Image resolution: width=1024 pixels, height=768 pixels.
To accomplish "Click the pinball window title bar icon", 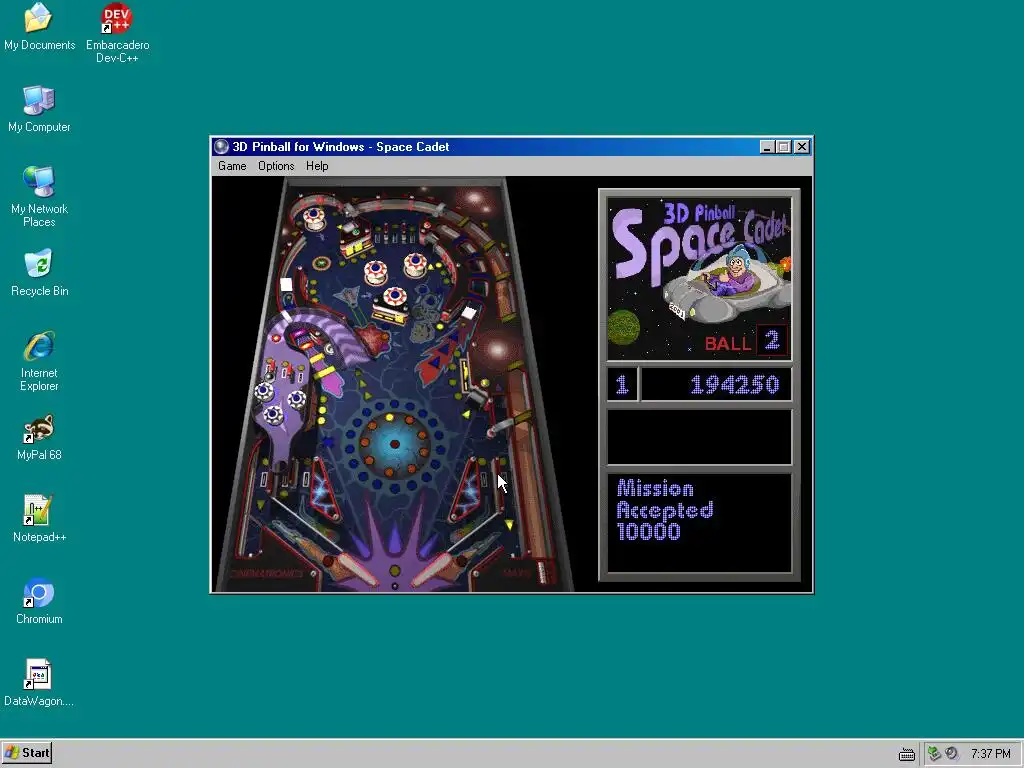I will click(x=221, y=147).
